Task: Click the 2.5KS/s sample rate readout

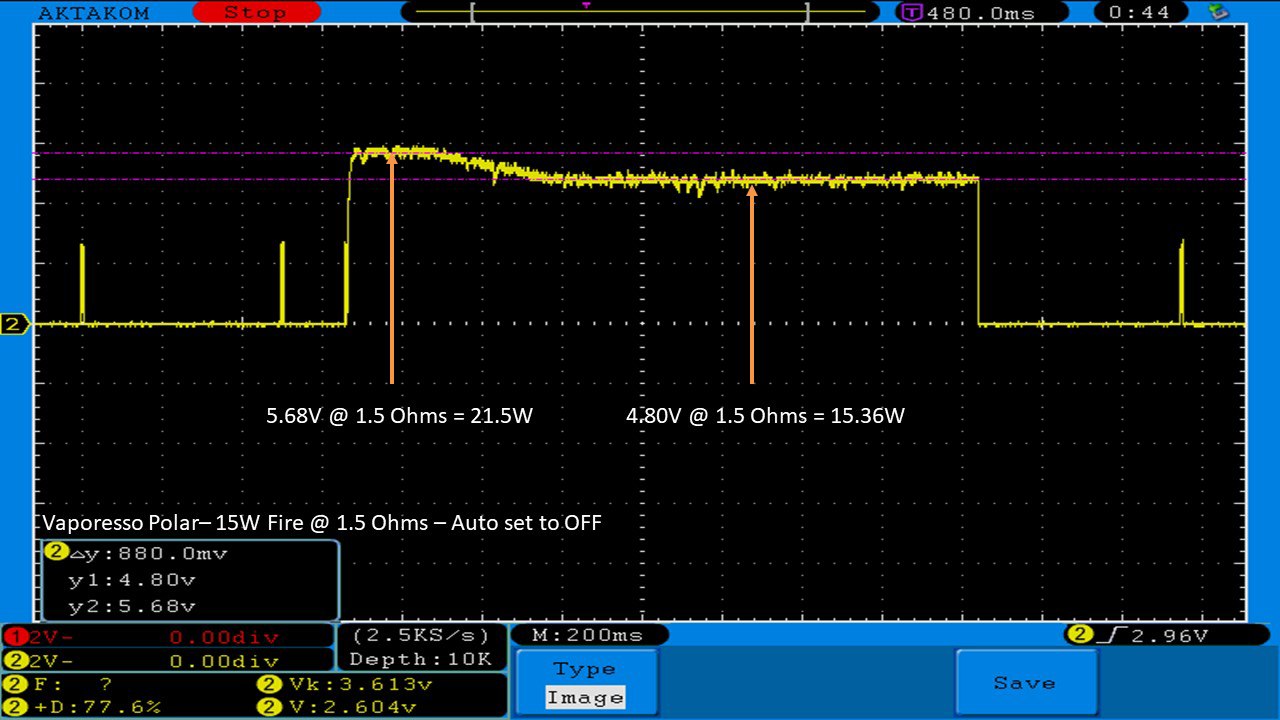Action: (x=421, y=635)
